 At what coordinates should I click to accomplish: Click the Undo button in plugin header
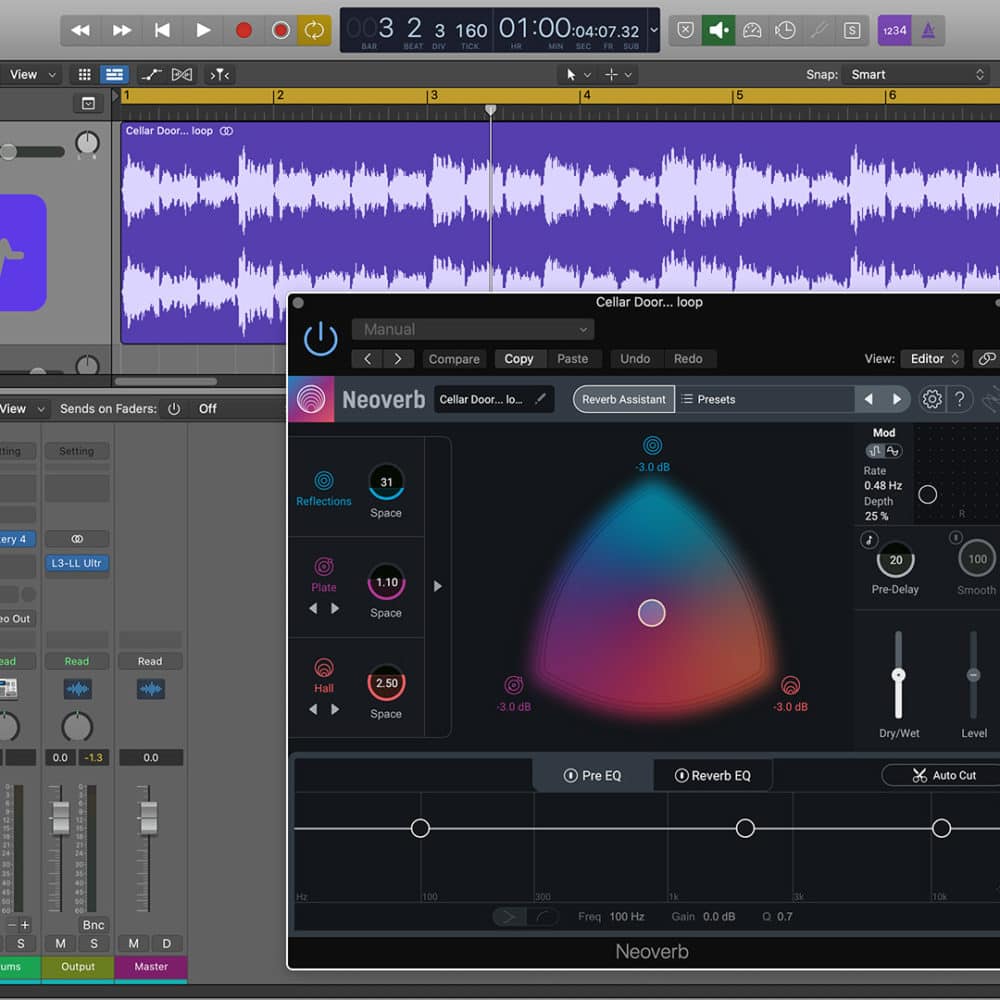635,358
